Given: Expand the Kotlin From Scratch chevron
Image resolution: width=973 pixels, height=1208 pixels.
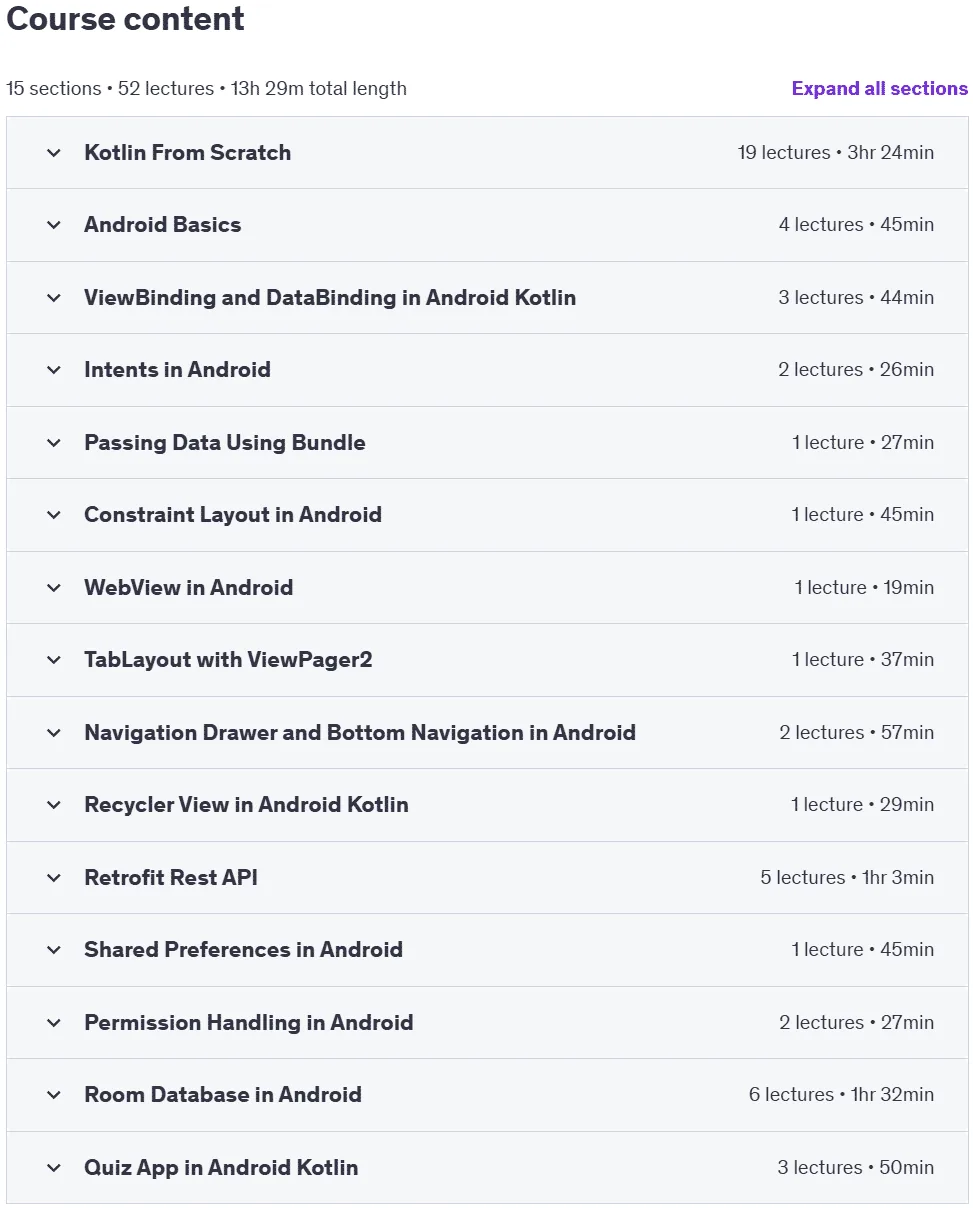Looking at the screenshot, I should coord(54,153).
